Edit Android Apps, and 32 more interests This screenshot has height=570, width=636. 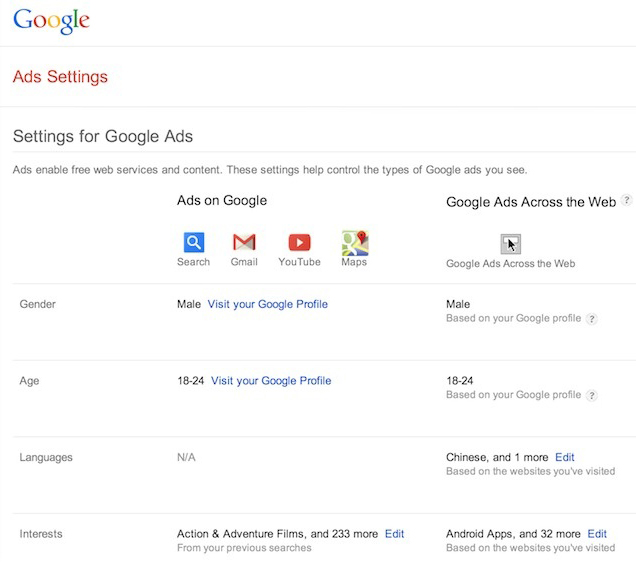pyautogui.click(x=597, y=534)
